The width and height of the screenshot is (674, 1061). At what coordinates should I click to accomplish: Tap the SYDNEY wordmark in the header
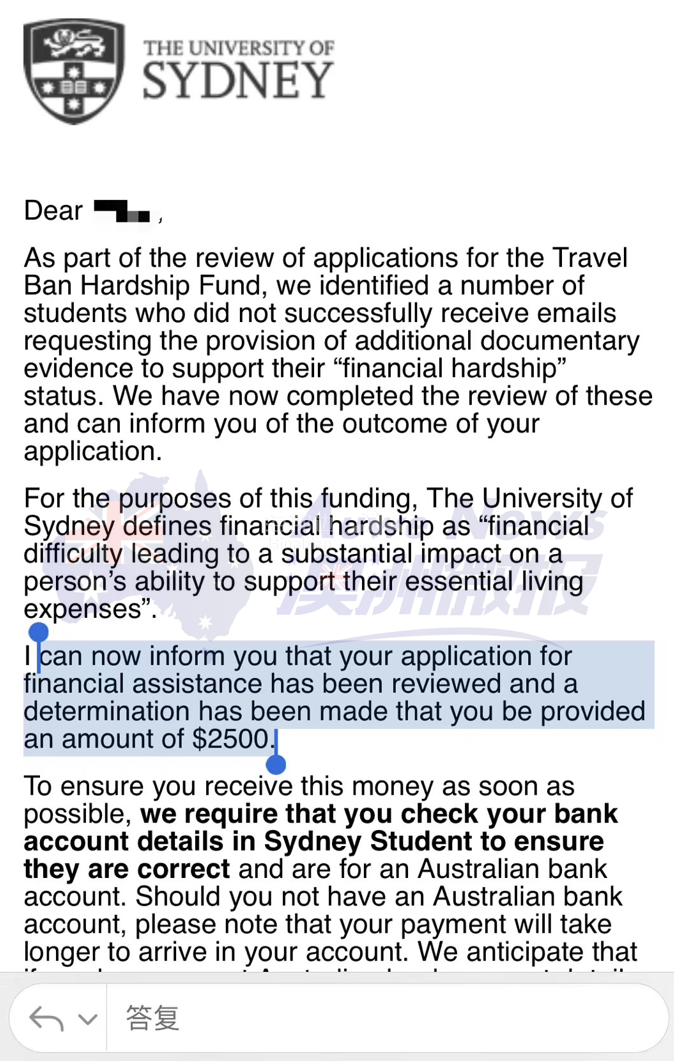coord(237,82)
